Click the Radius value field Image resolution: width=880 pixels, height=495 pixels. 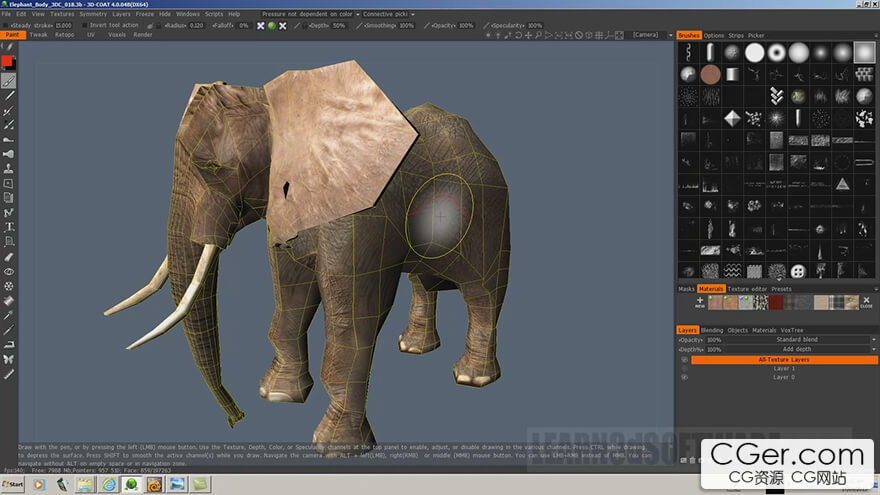[196, 25]
